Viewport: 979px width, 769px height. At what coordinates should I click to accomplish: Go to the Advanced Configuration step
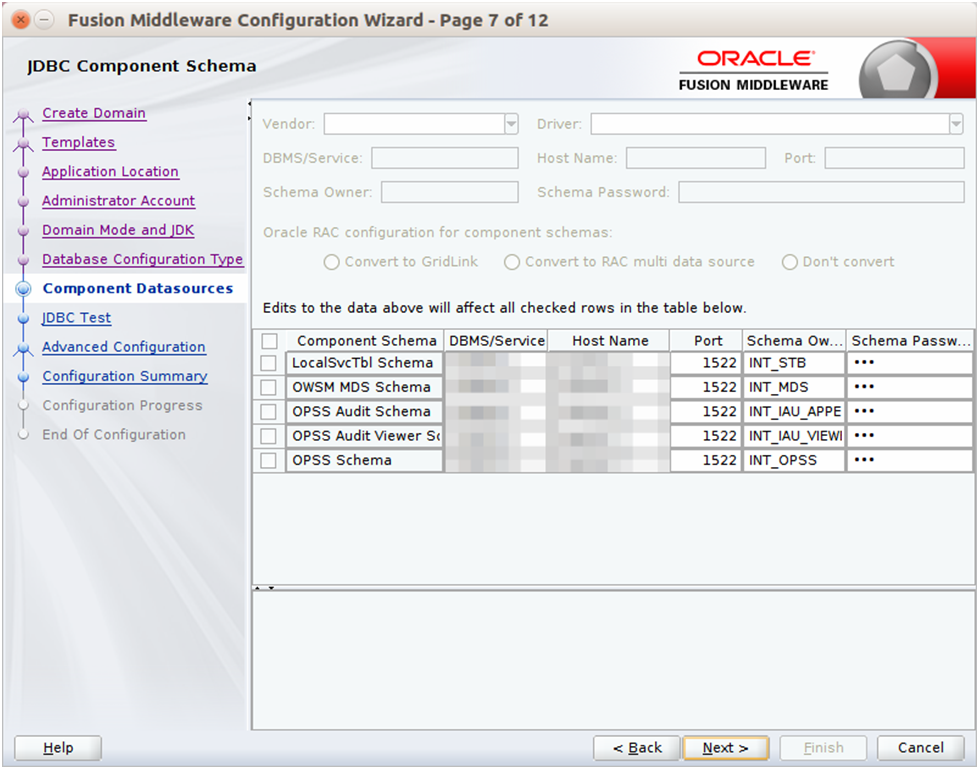pyautogui.click(x=124, y=347)
